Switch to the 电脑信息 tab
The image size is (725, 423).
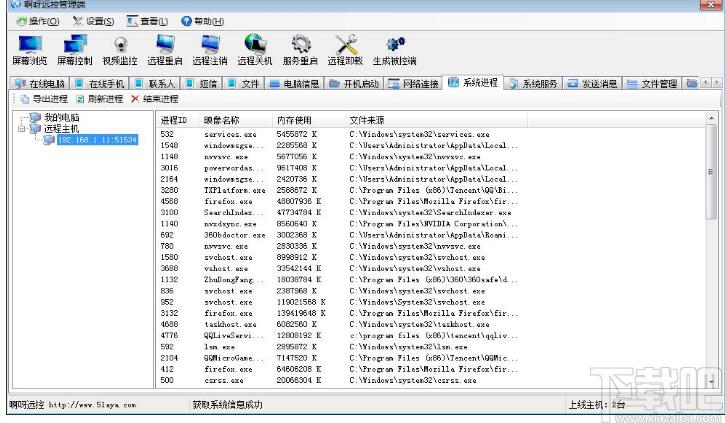click(x=294, y=84)
